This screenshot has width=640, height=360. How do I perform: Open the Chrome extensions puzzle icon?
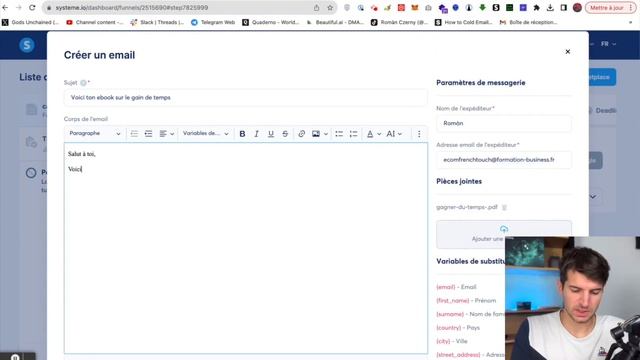(536, 7)
